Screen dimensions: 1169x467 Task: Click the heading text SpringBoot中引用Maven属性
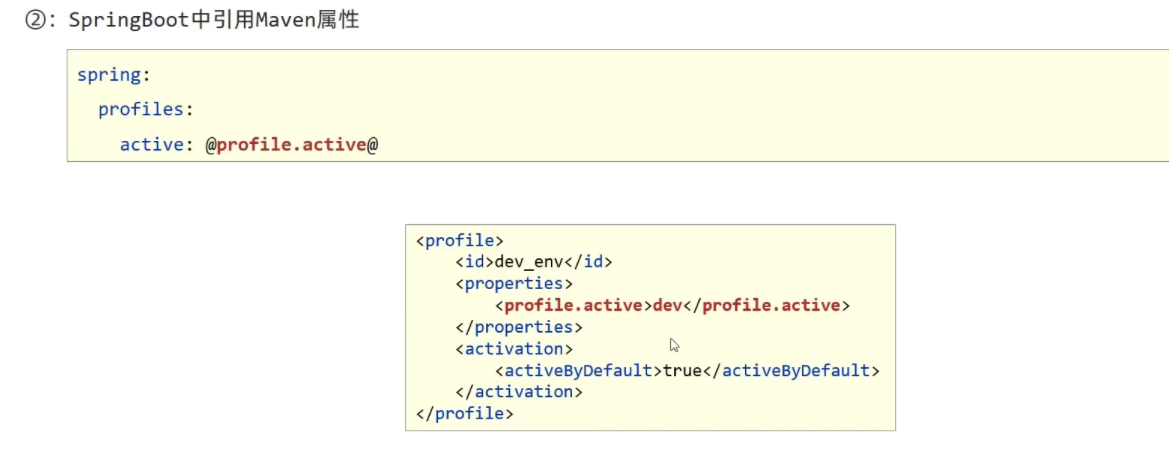coord(213,21)
